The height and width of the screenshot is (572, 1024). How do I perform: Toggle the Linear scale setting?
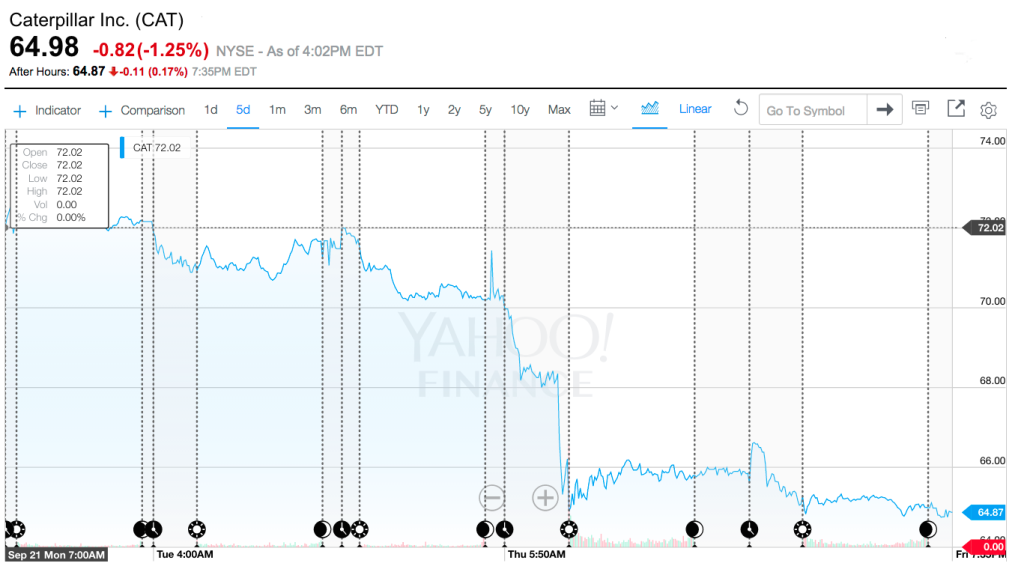coord(695,109)
